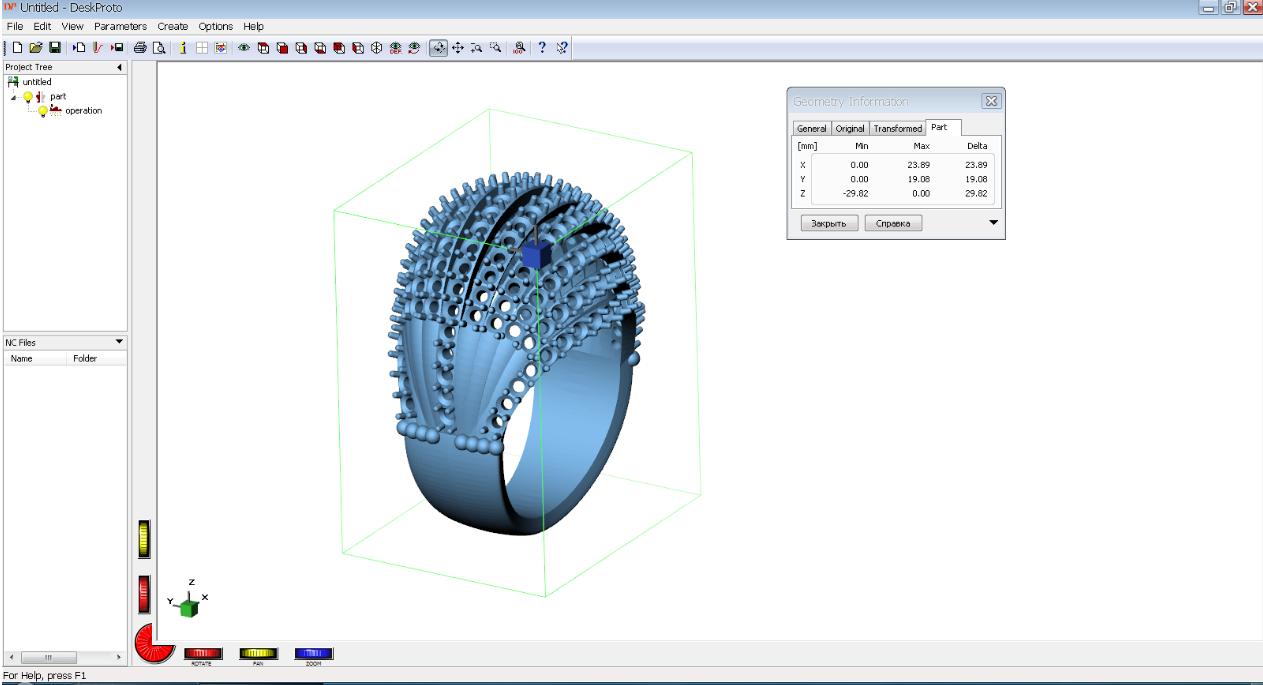Click the yellow Geometry Information icon
Screen dimensions: 1263x685
pyautogui.click(x=183, y=47)
